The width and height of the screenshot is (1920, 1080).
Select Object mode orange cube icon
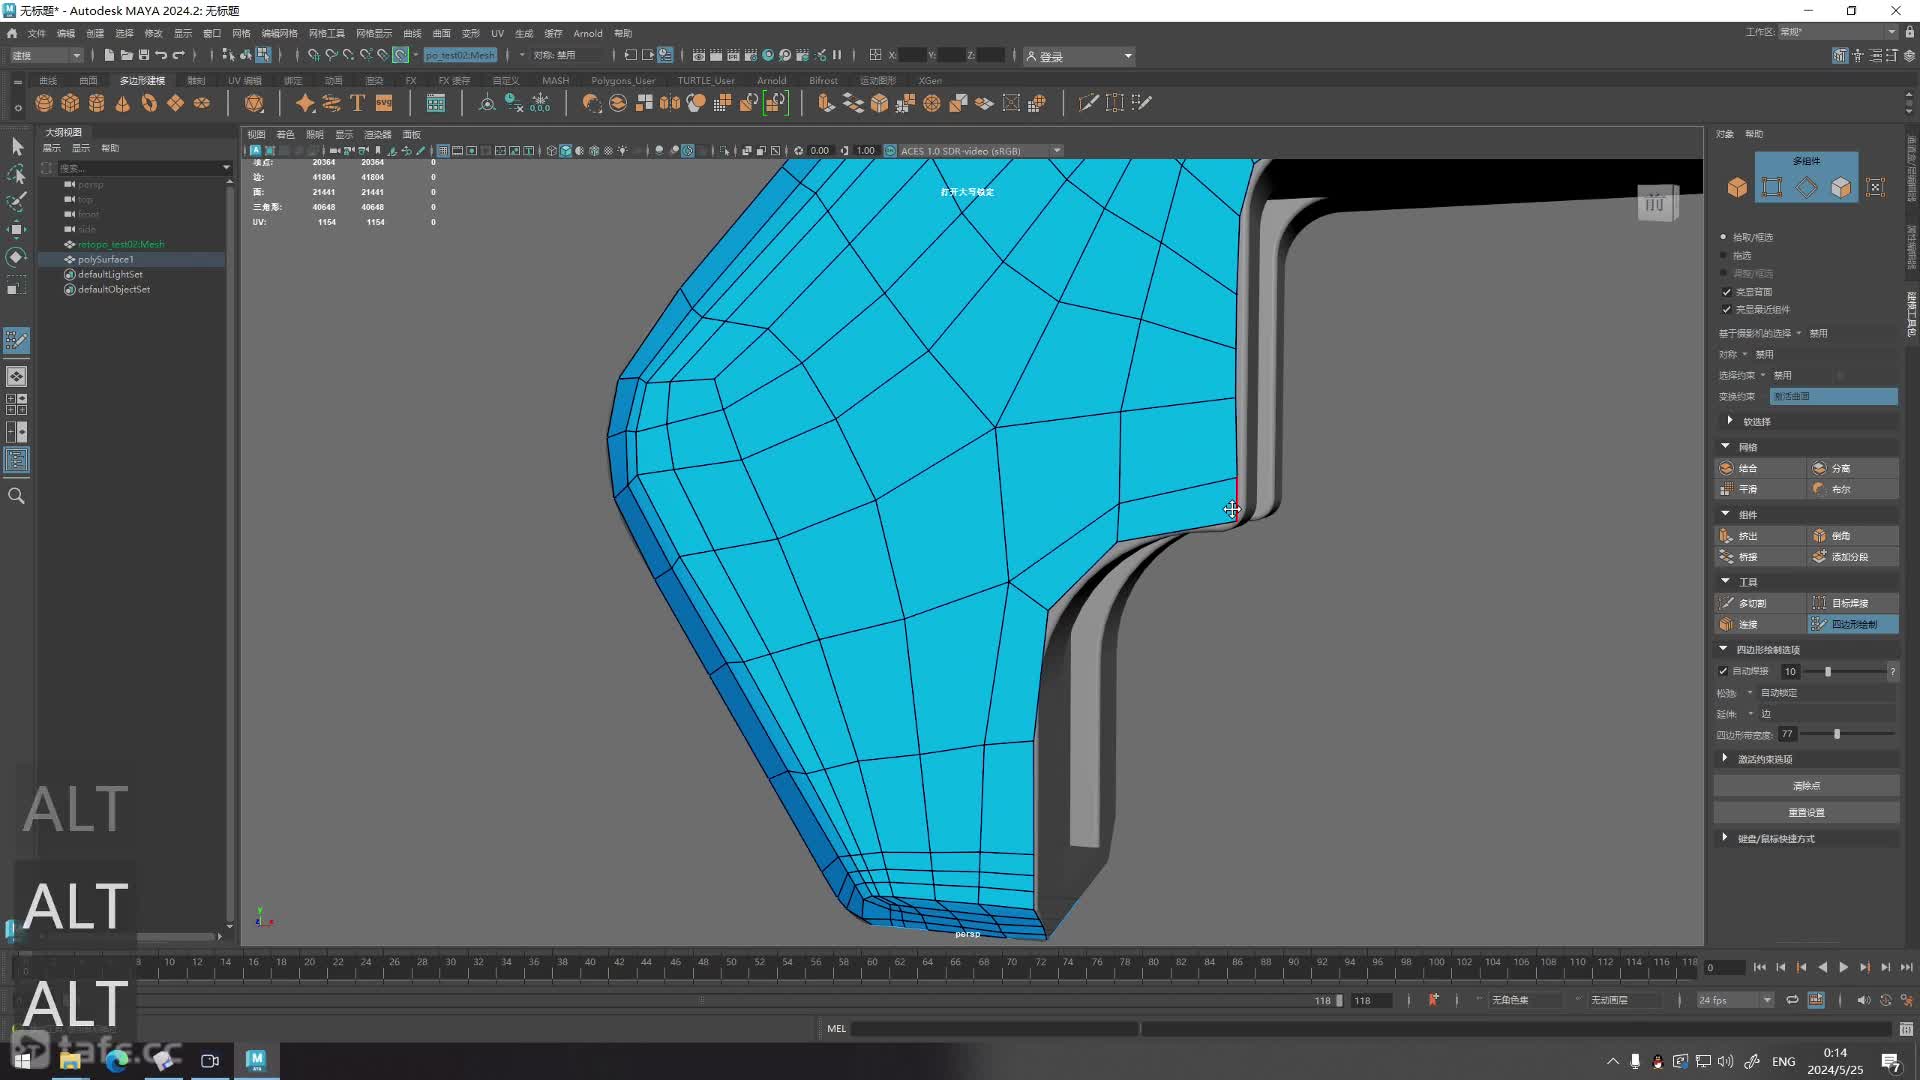1737,187
